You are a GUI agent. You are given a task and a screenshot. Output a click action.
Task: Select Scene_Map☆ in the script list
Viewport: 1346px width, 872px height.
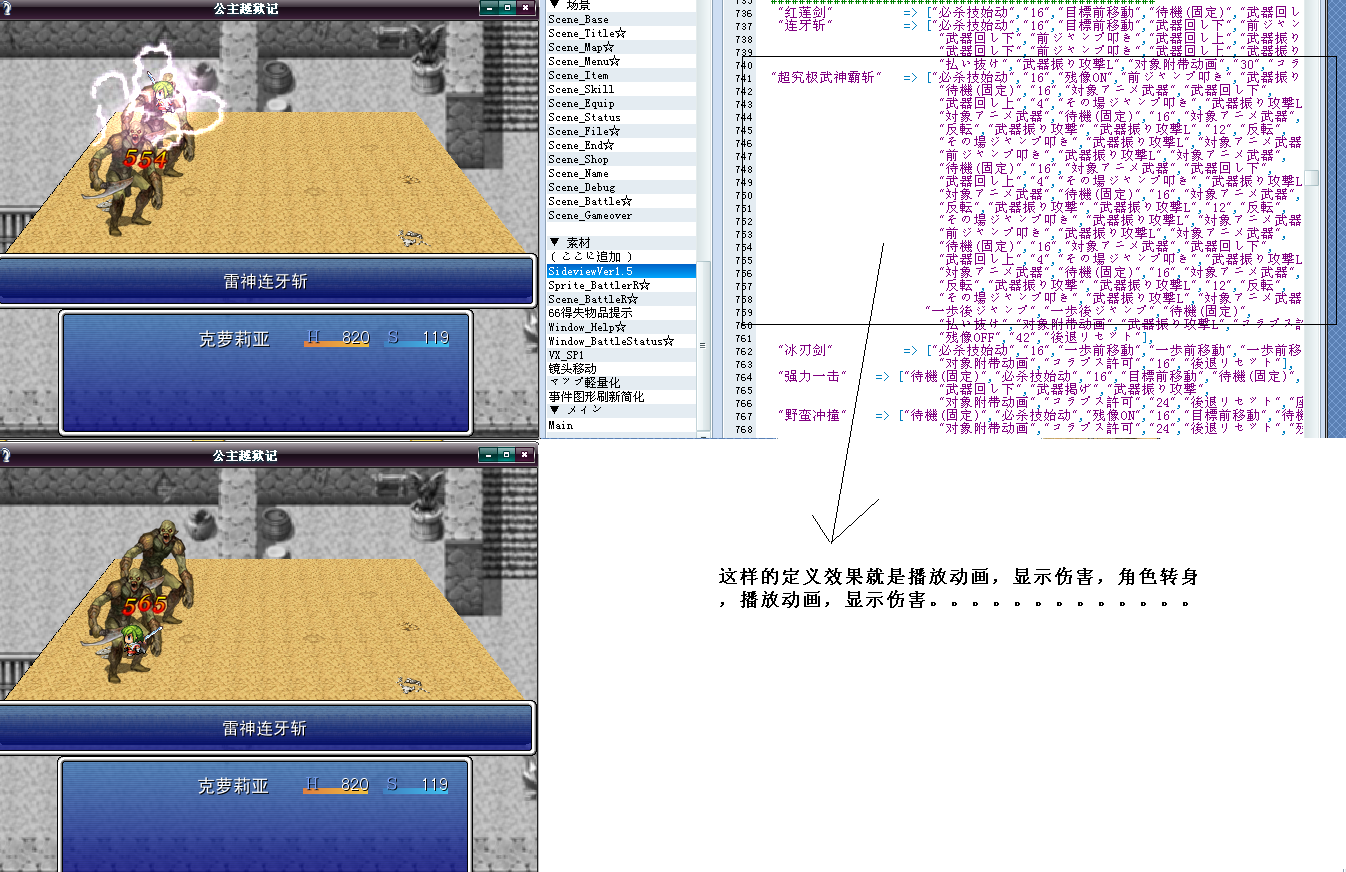(621, 47)
